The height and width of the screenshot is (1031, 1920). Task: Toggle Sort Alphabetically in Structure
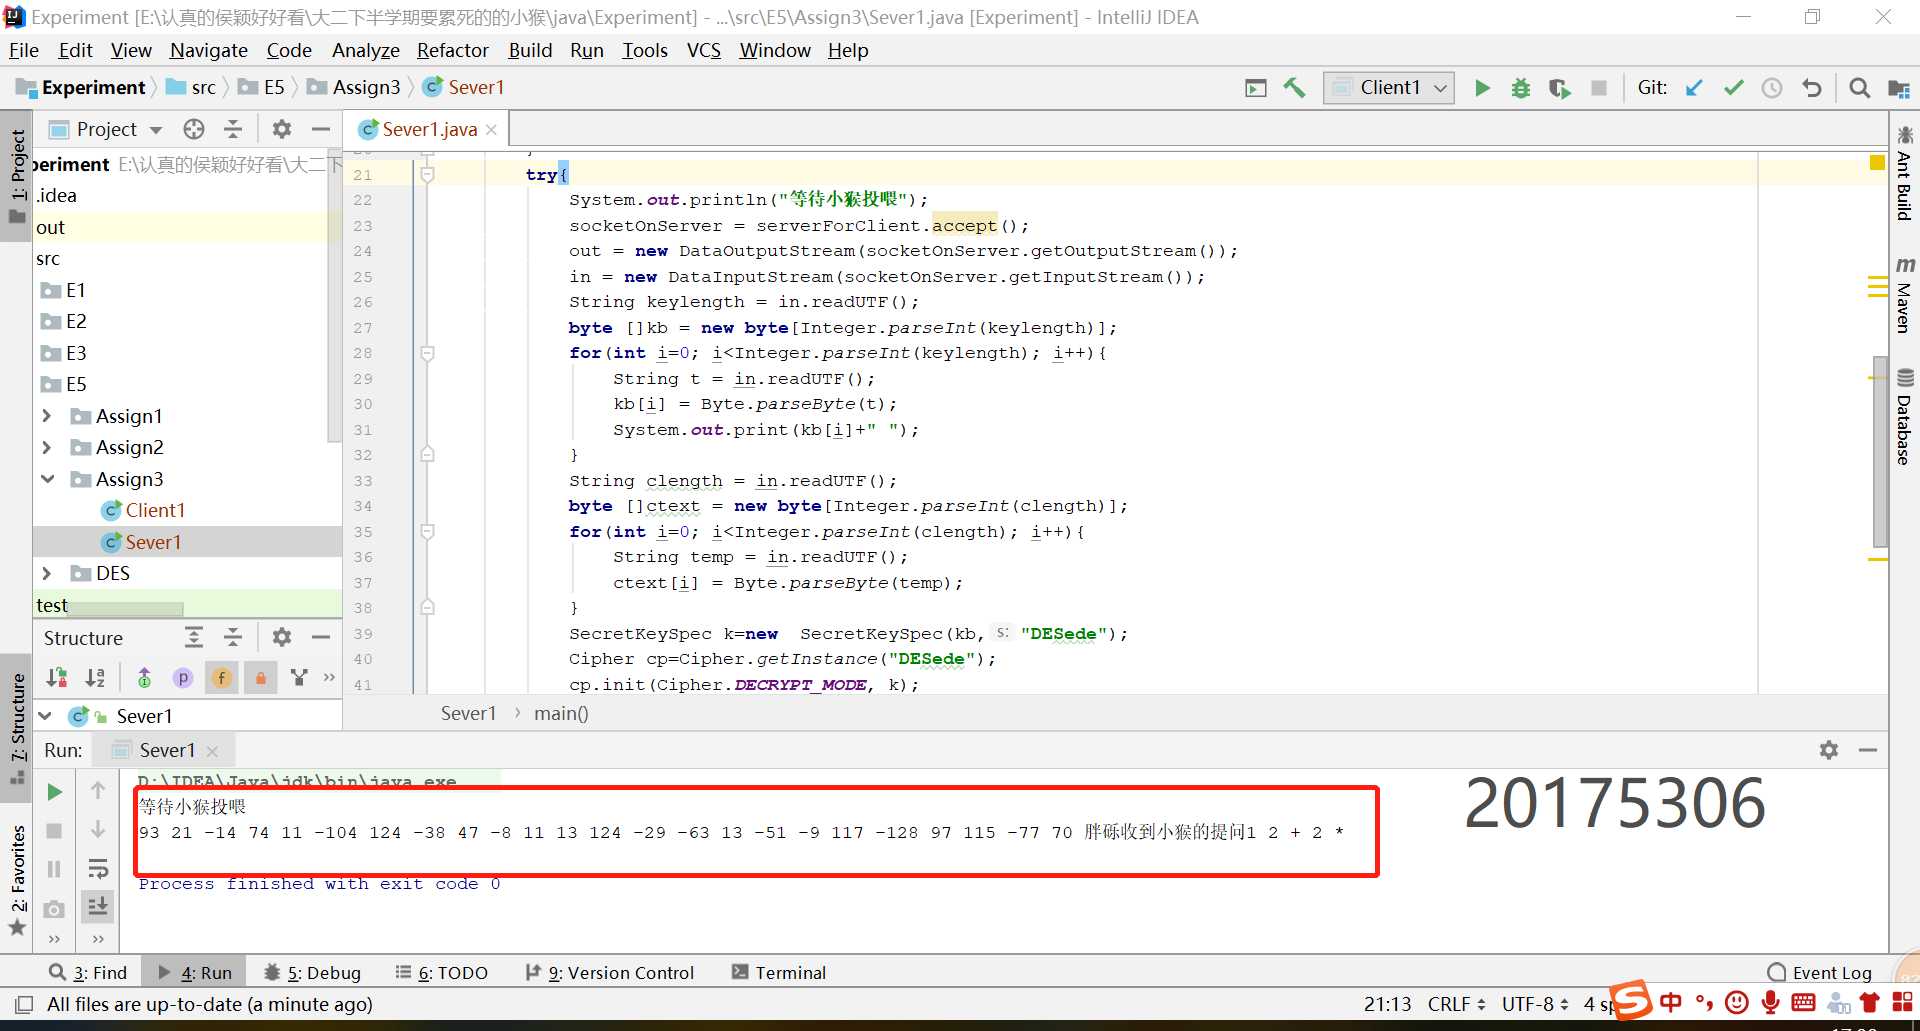pos(95,678)
